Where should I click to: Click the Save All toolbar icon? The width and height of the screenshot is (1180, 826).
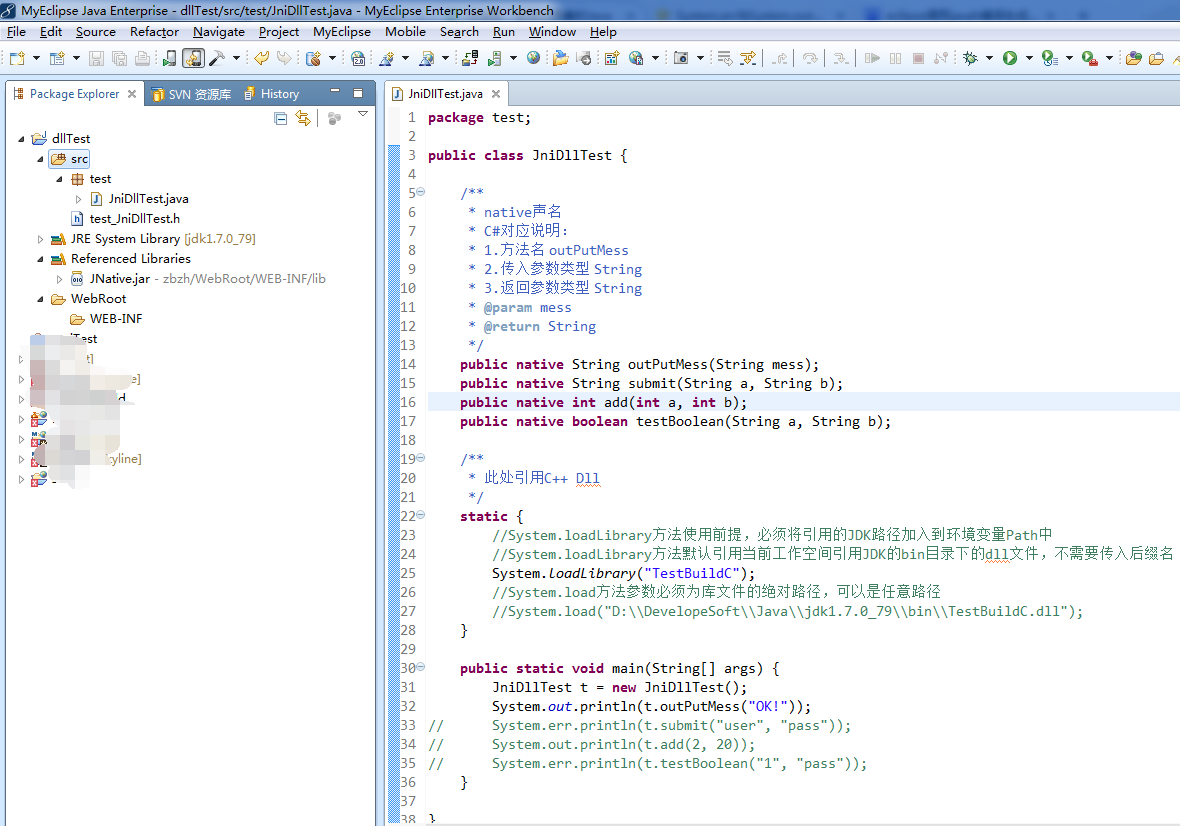coord(119,58)
